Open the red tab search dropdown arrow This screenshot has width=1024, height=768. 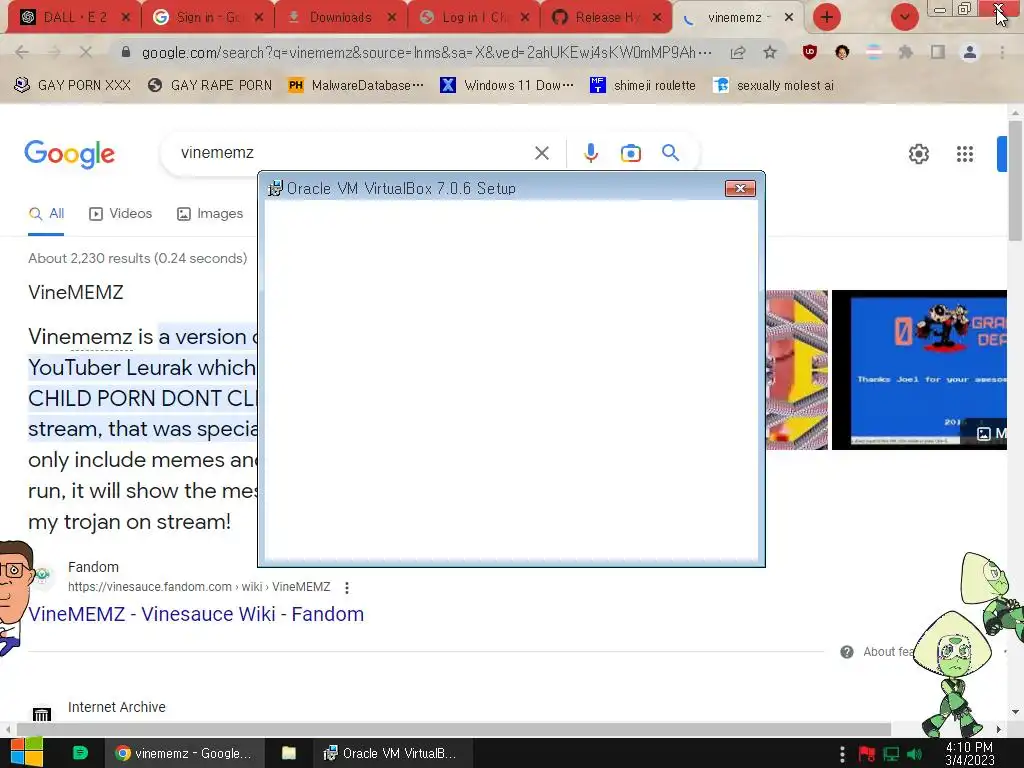coord(904,17)
